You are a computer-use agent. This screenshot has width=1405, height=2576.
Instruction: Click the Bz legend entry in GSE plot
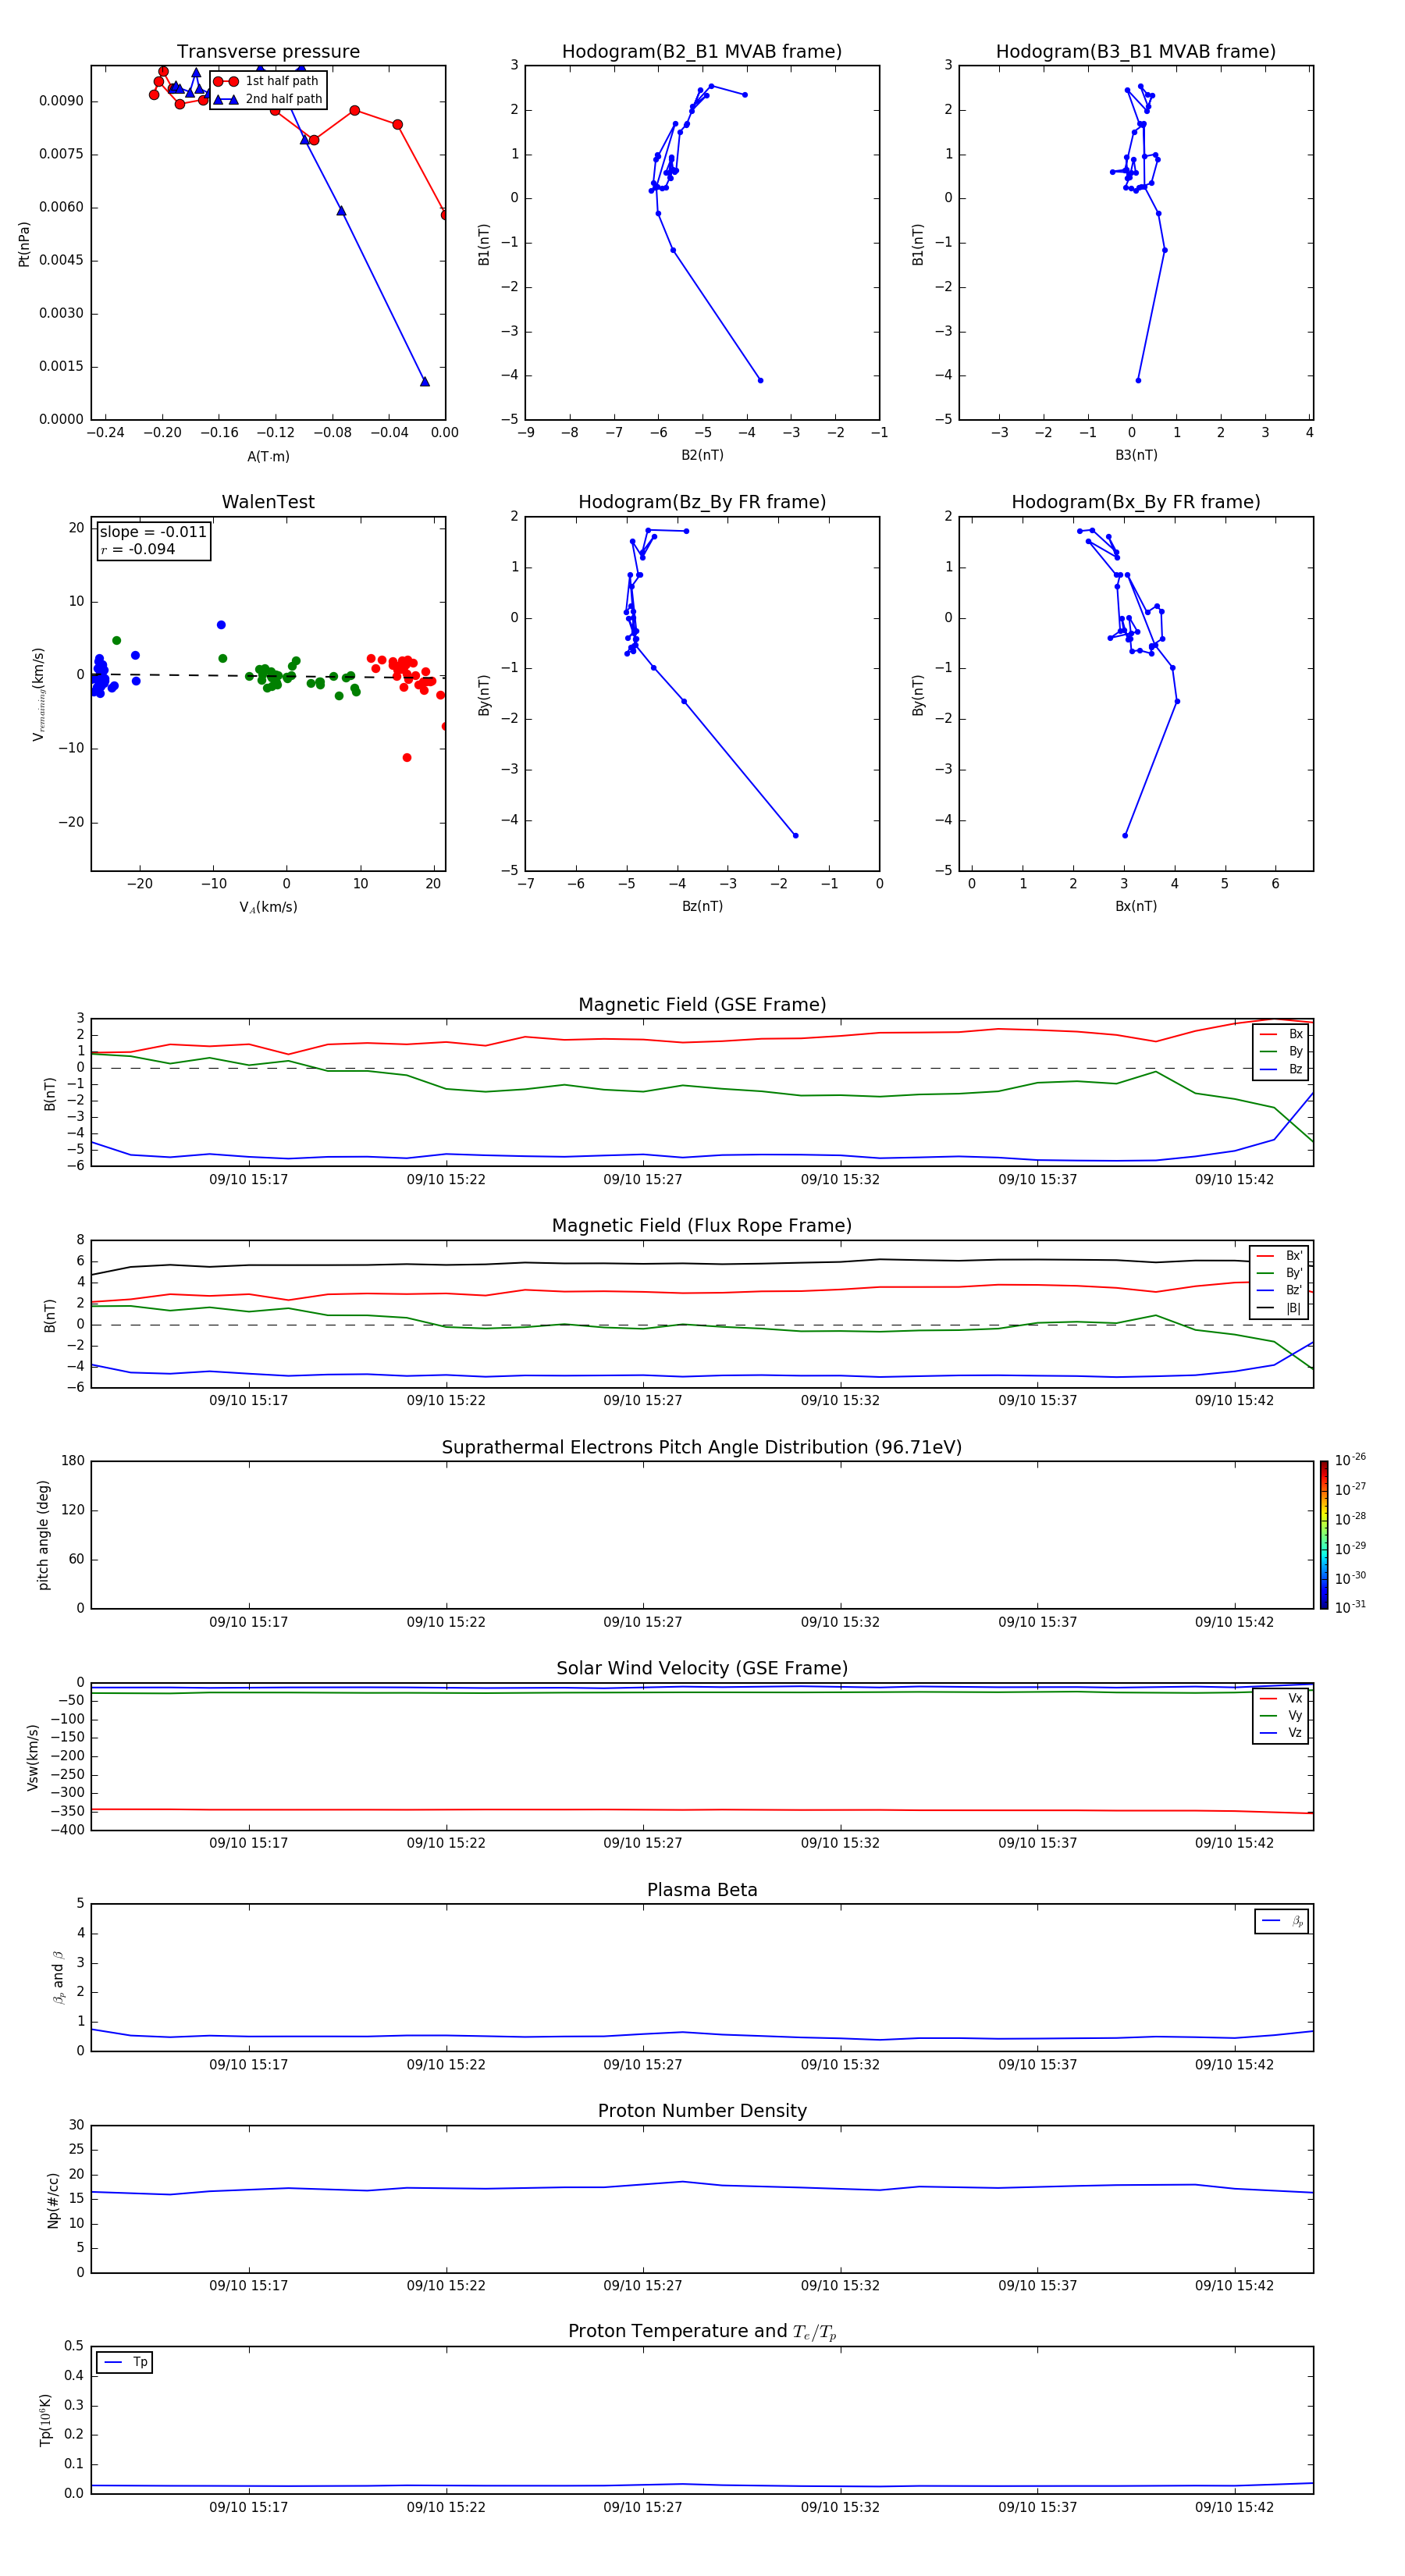tap(1281, 1069)
